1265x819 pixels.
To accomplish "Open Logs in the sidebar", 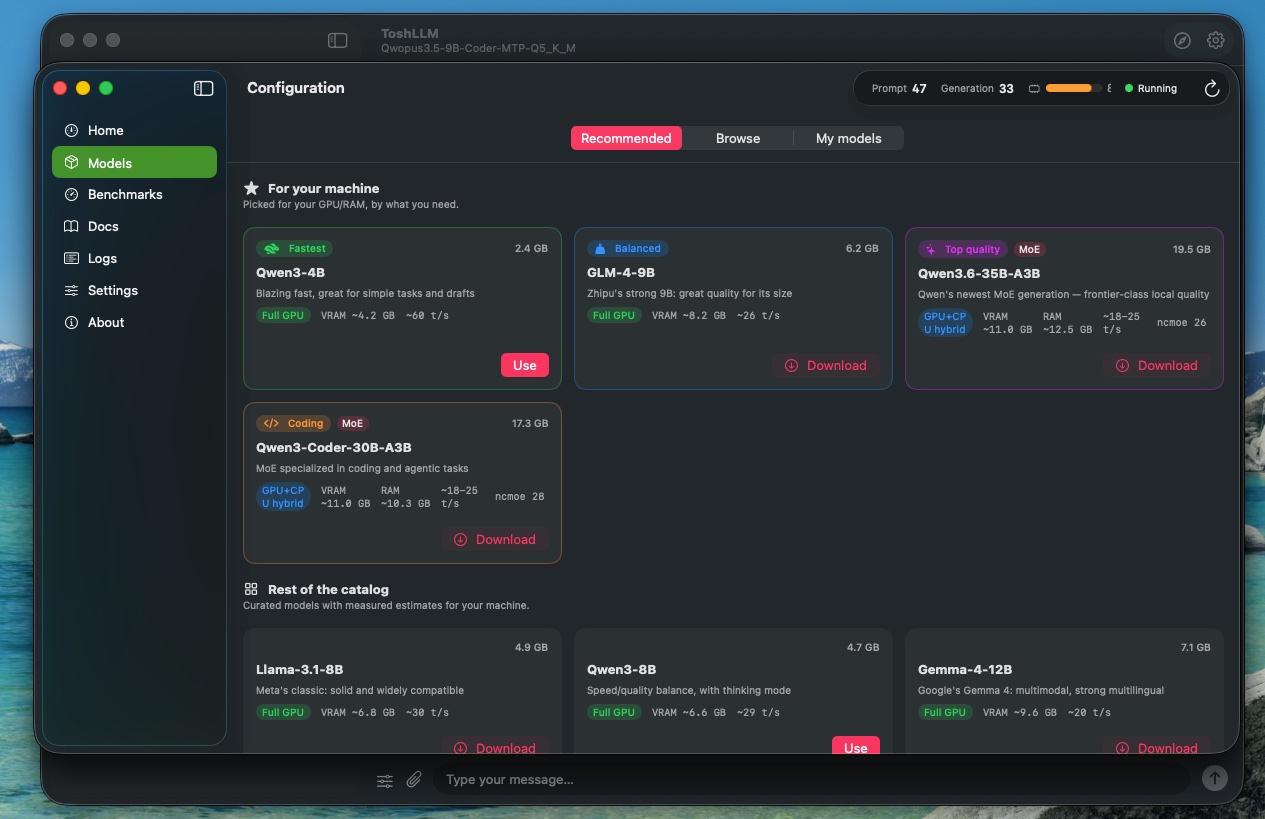I will click(x=134, y=258).
